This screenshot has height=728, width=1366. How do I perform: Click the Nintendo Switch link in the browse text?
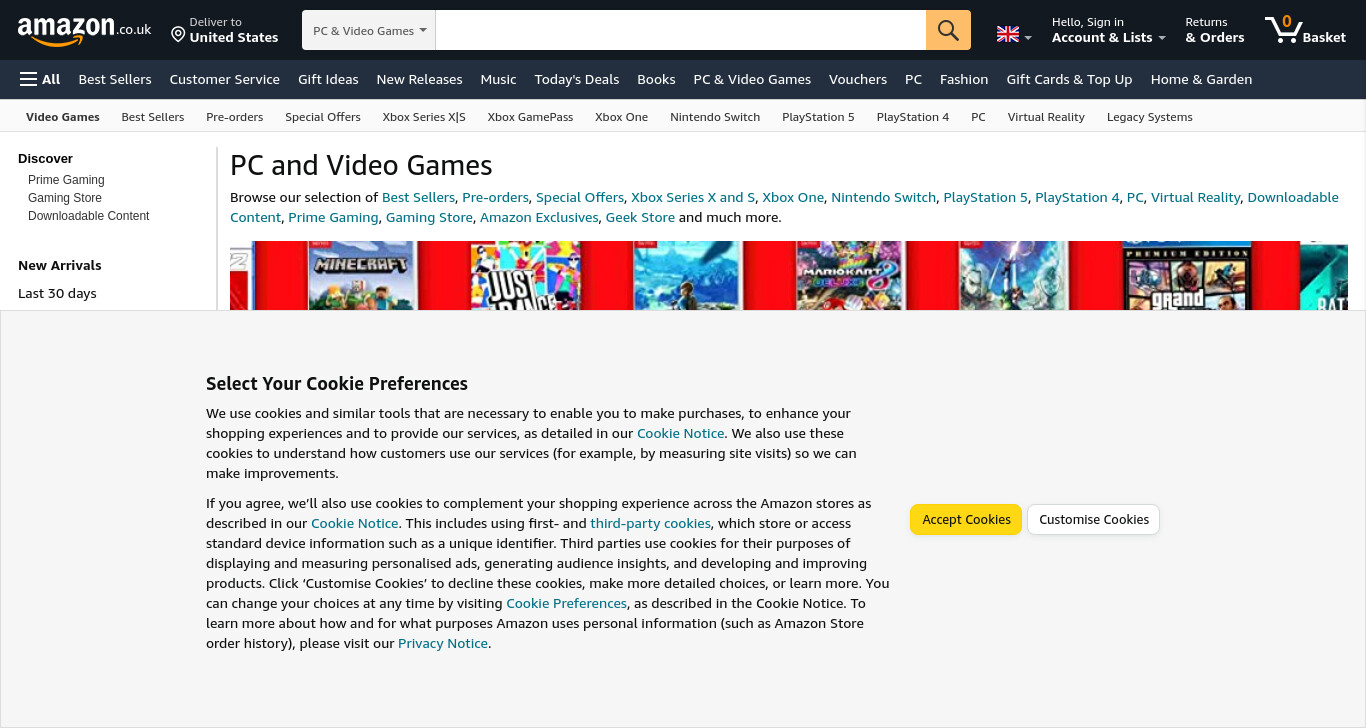tap(884, 197)
